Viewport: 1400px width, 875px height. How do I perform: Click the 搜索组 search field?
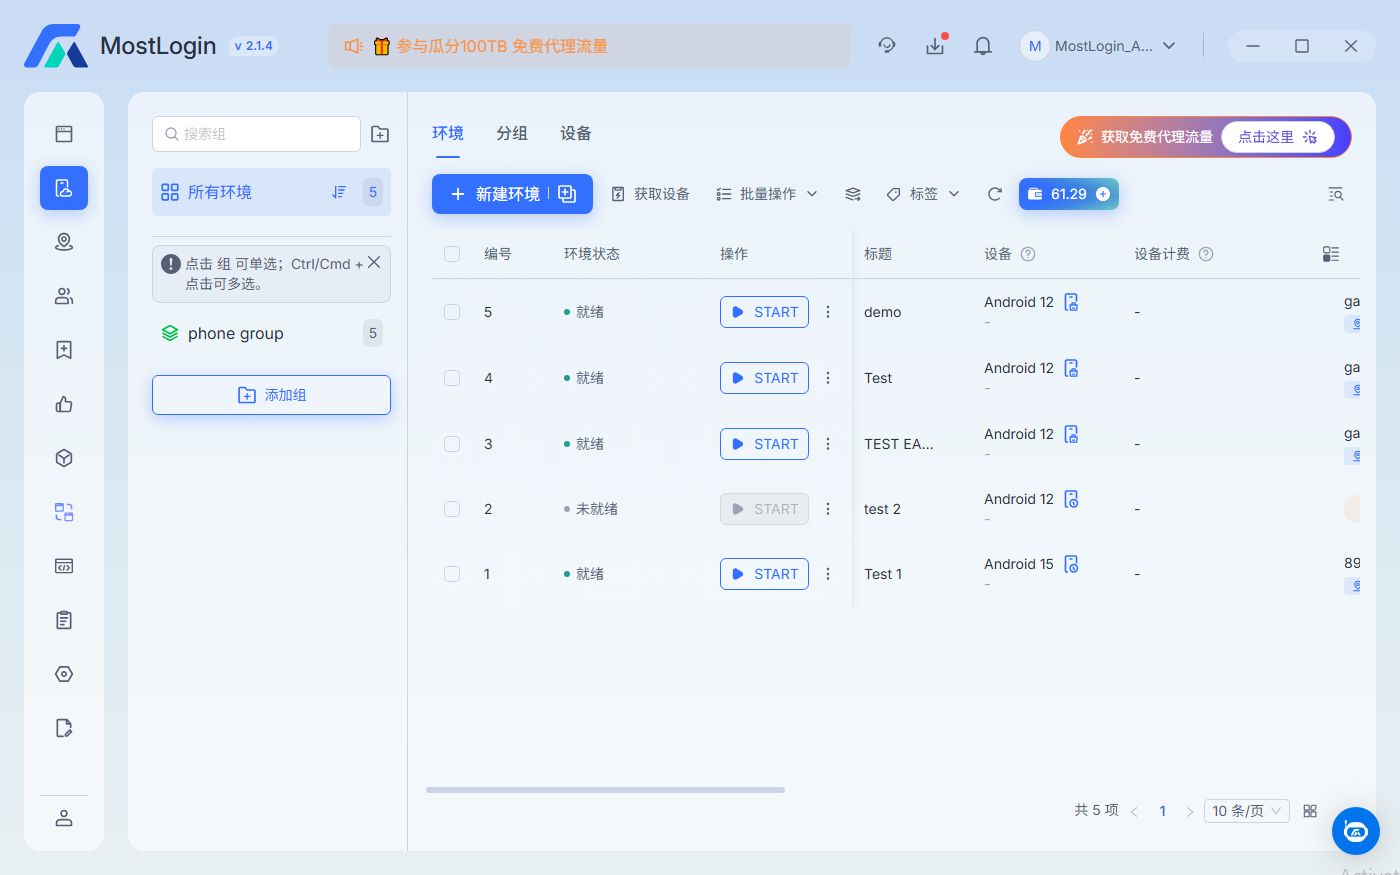coord(256,134)
